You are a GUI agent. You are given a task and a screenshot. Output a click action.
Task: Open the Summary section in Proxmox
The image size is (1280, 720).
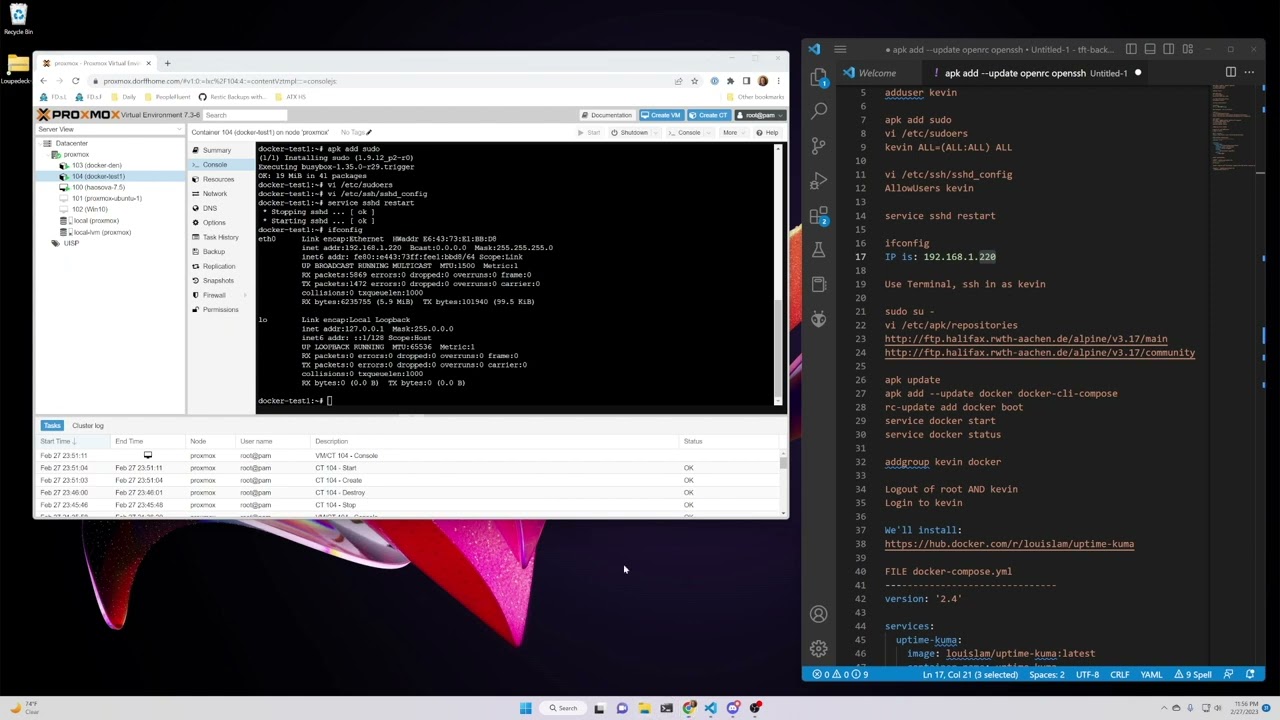coord(216,150)
